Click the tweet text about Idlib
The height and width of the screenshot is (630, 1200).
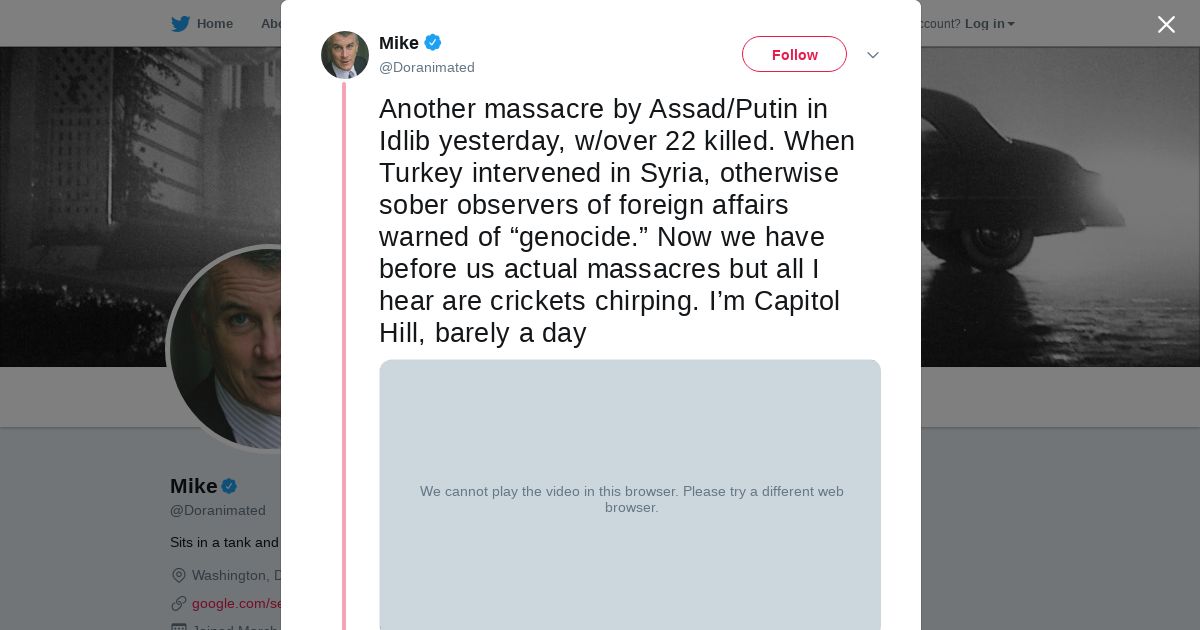616,220
